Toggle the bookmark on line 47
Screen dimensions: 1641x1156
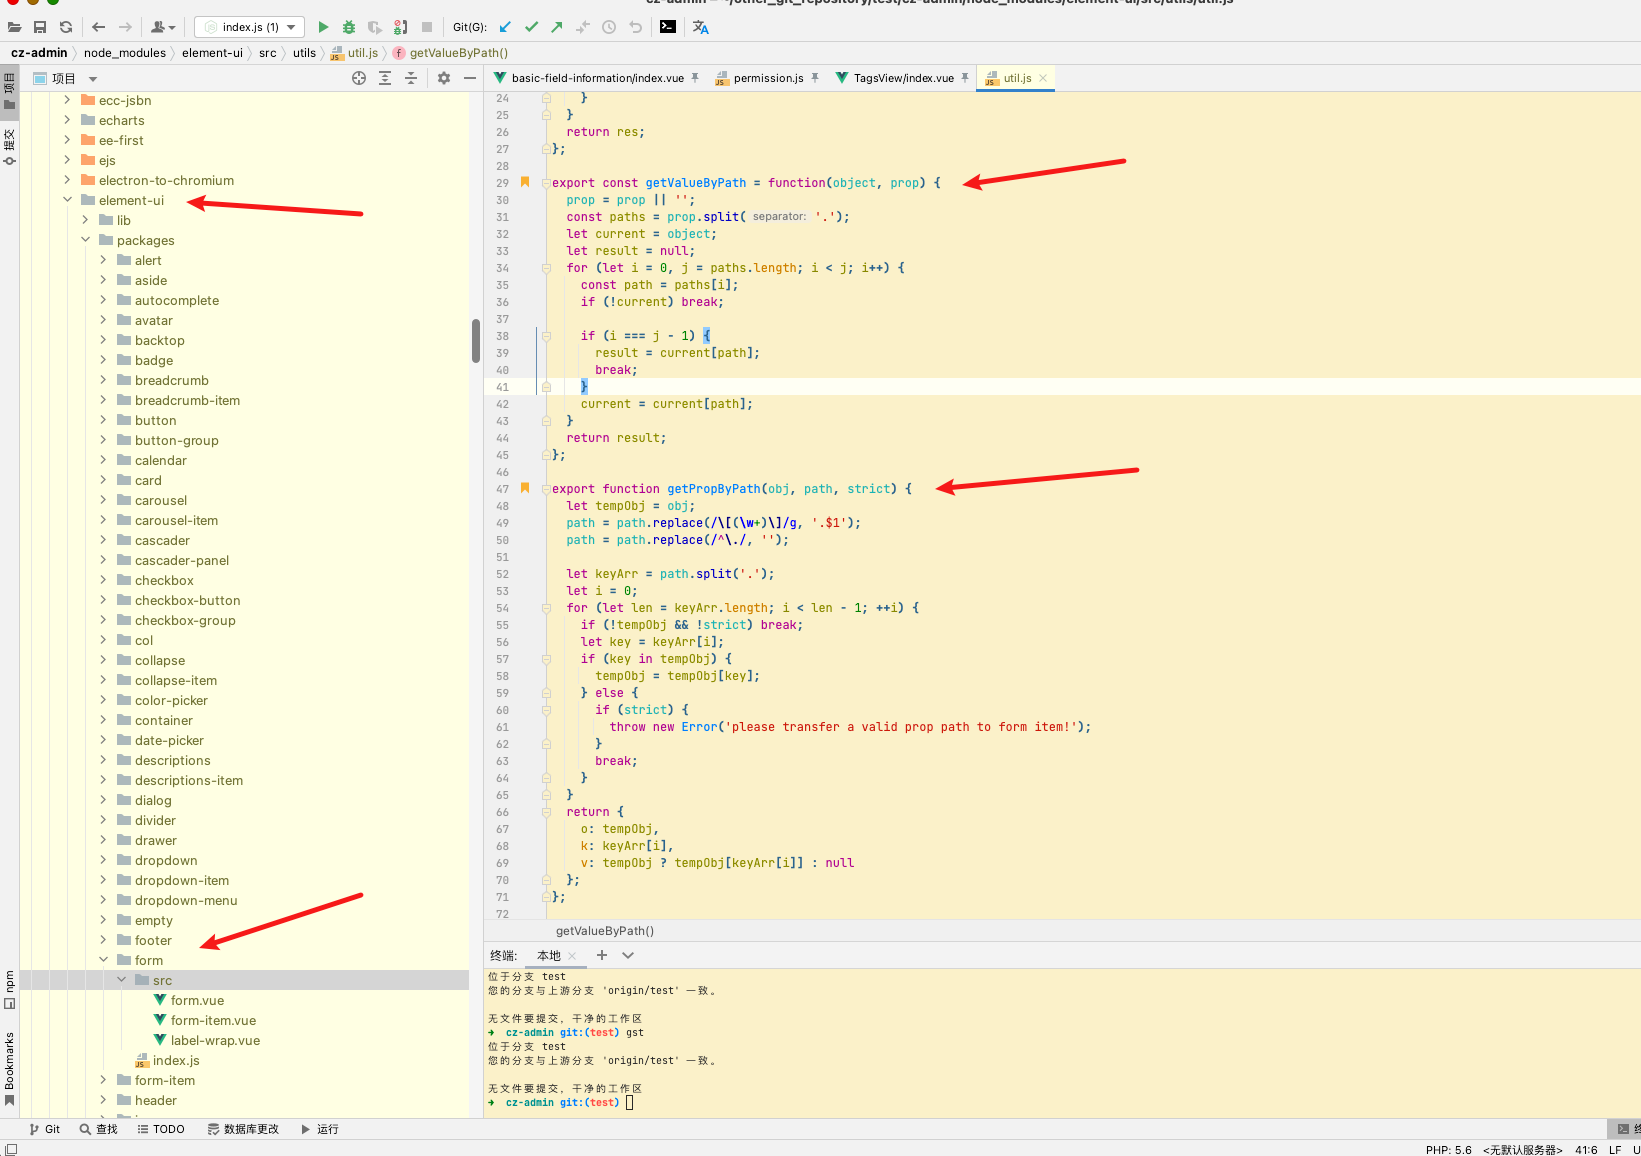coord(525,488)
